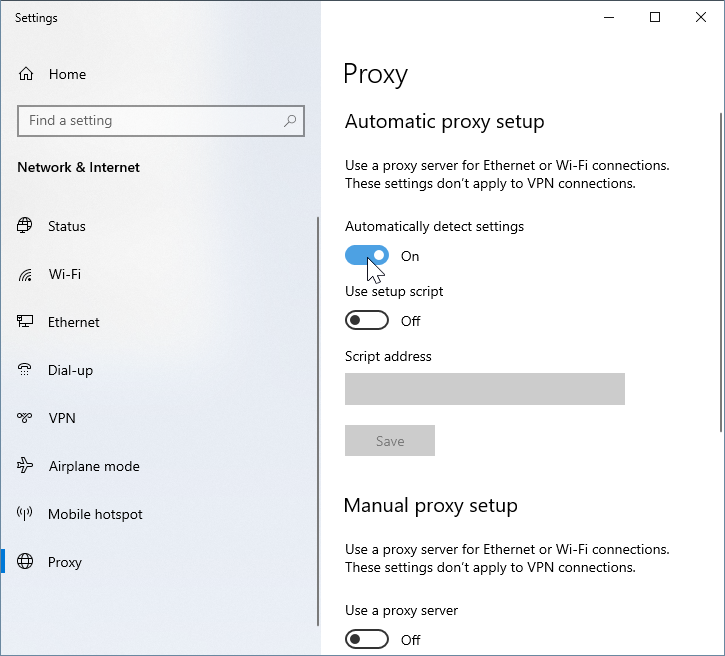Screen dimensions: 725x656
Task: Open the Status section label
Action: [x=67, y=226]
